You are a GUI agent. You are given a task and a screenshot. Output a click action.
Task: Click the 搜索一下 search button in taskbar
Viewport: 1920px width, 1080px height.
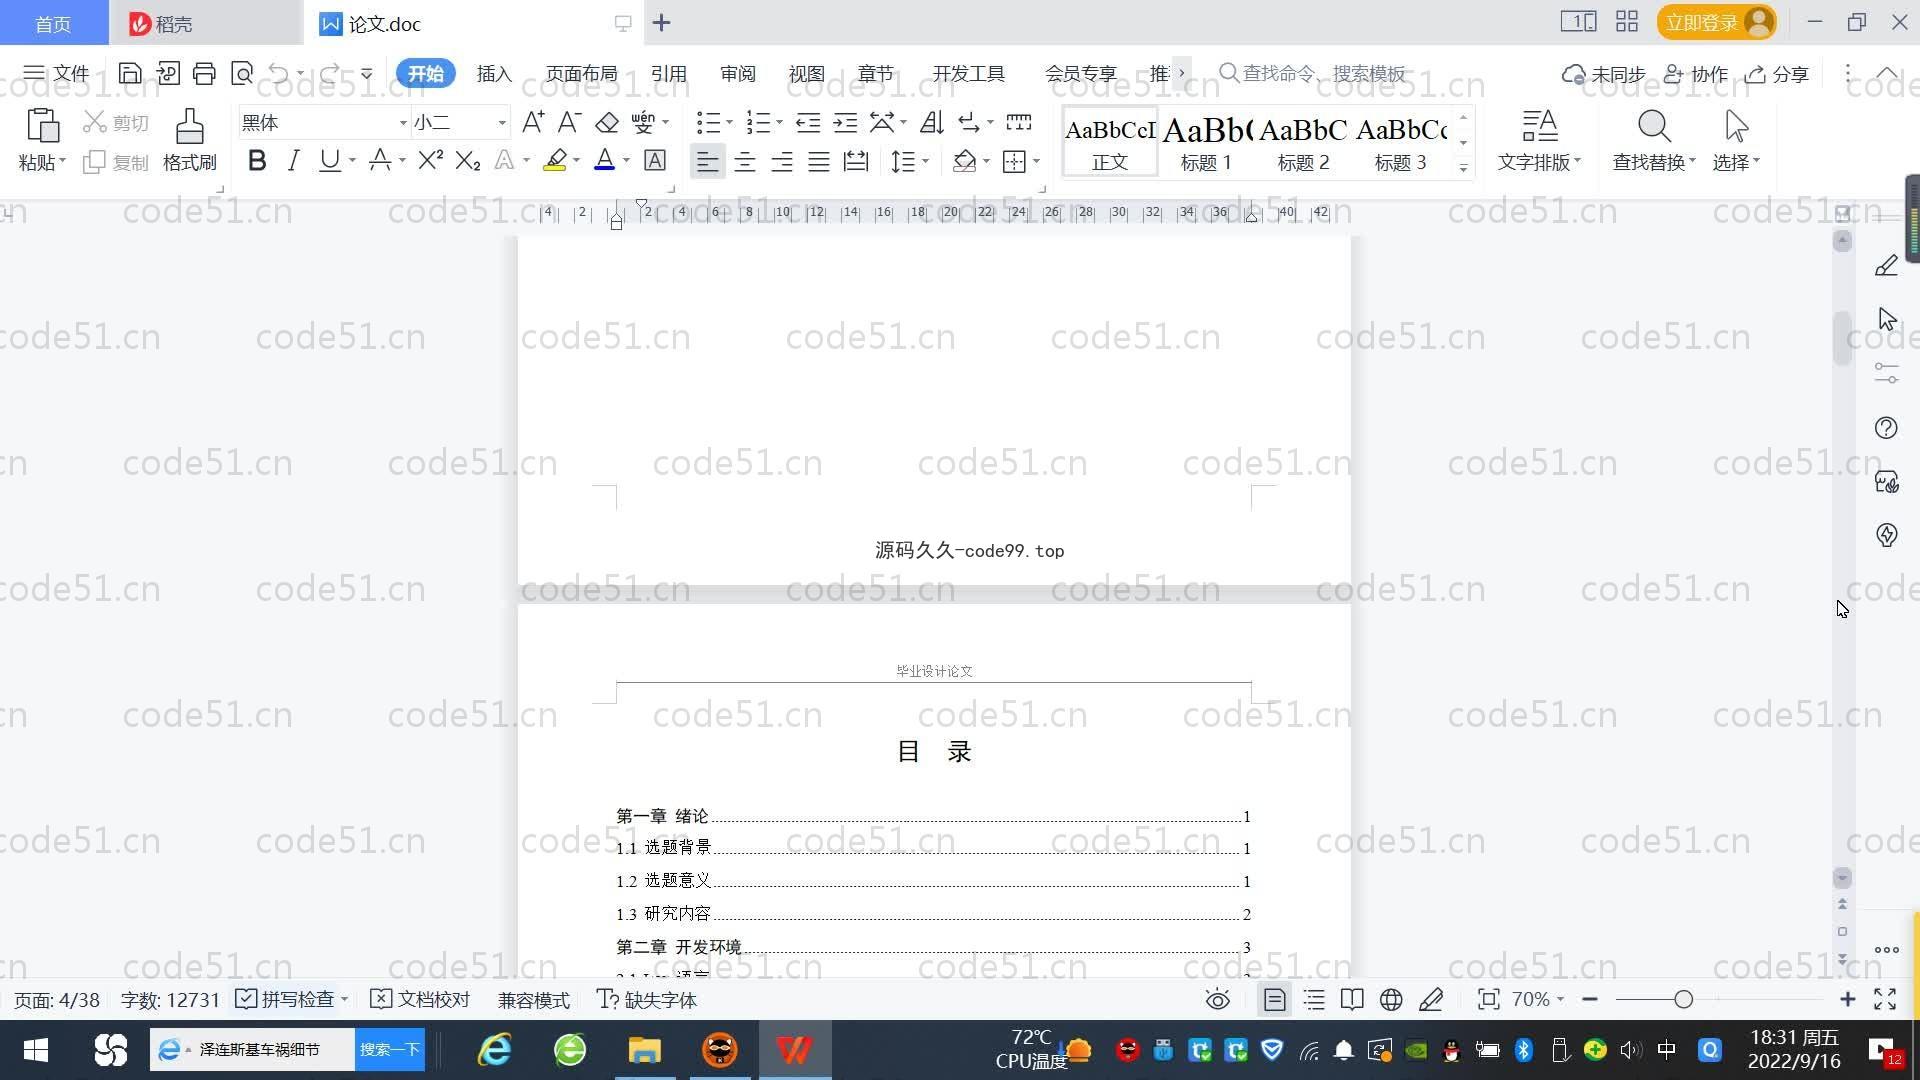[390, 1049]
